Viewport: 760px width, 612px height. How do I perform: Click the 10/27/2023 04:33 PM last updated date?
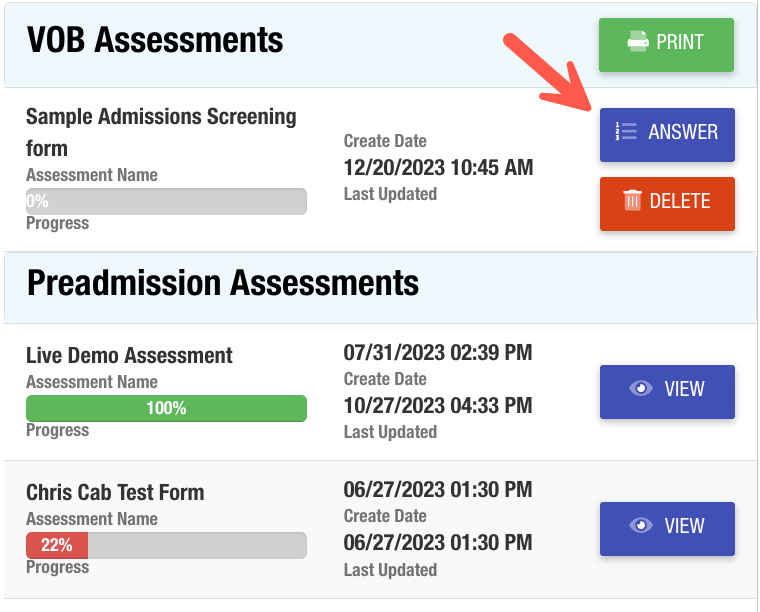coord(437,406)
